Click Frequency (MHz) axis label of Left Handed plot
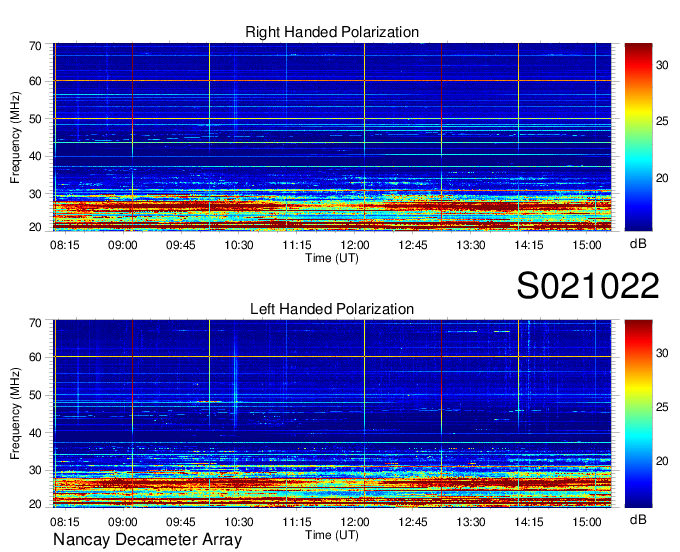The width and height of the screenshot is (680, 552). (15, 414)
